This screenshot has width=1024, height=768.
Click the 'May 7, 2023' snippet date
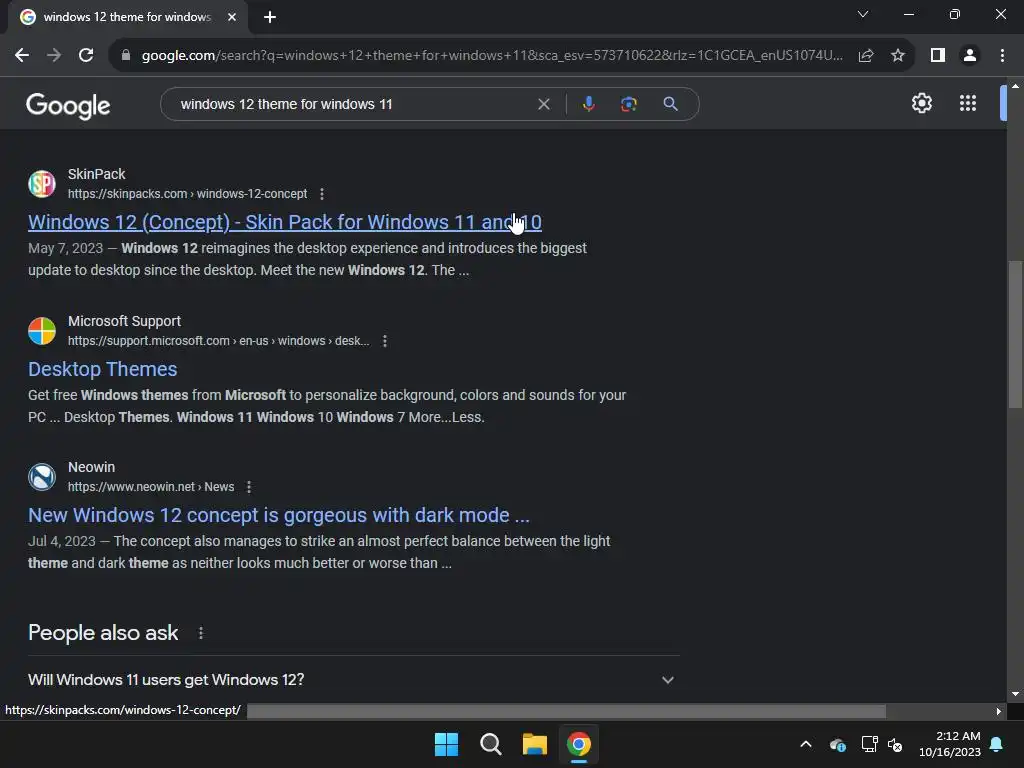[x=65, y=248]
